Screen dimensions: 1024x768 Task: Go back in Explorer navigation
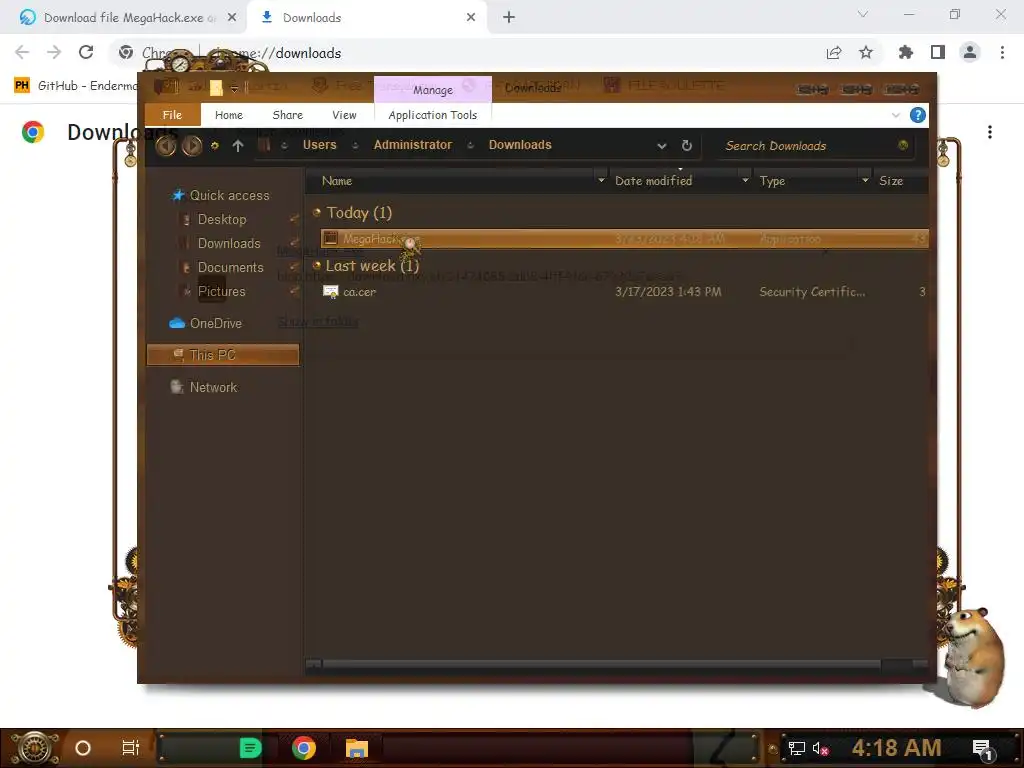[165, 145]
